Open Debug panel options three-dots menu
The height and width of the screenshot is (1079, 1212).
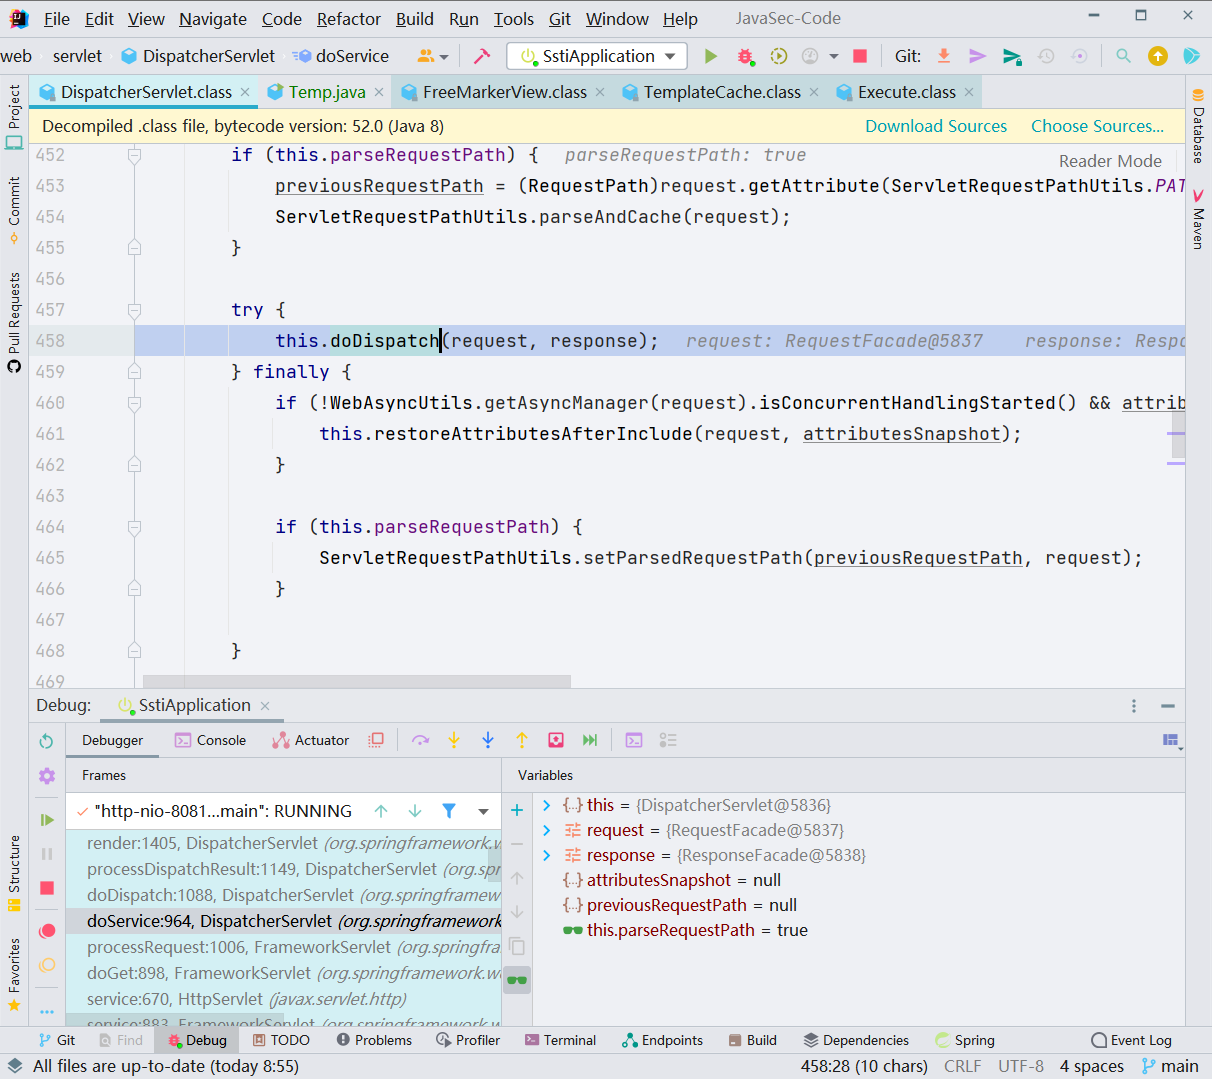pos(1134,706)
